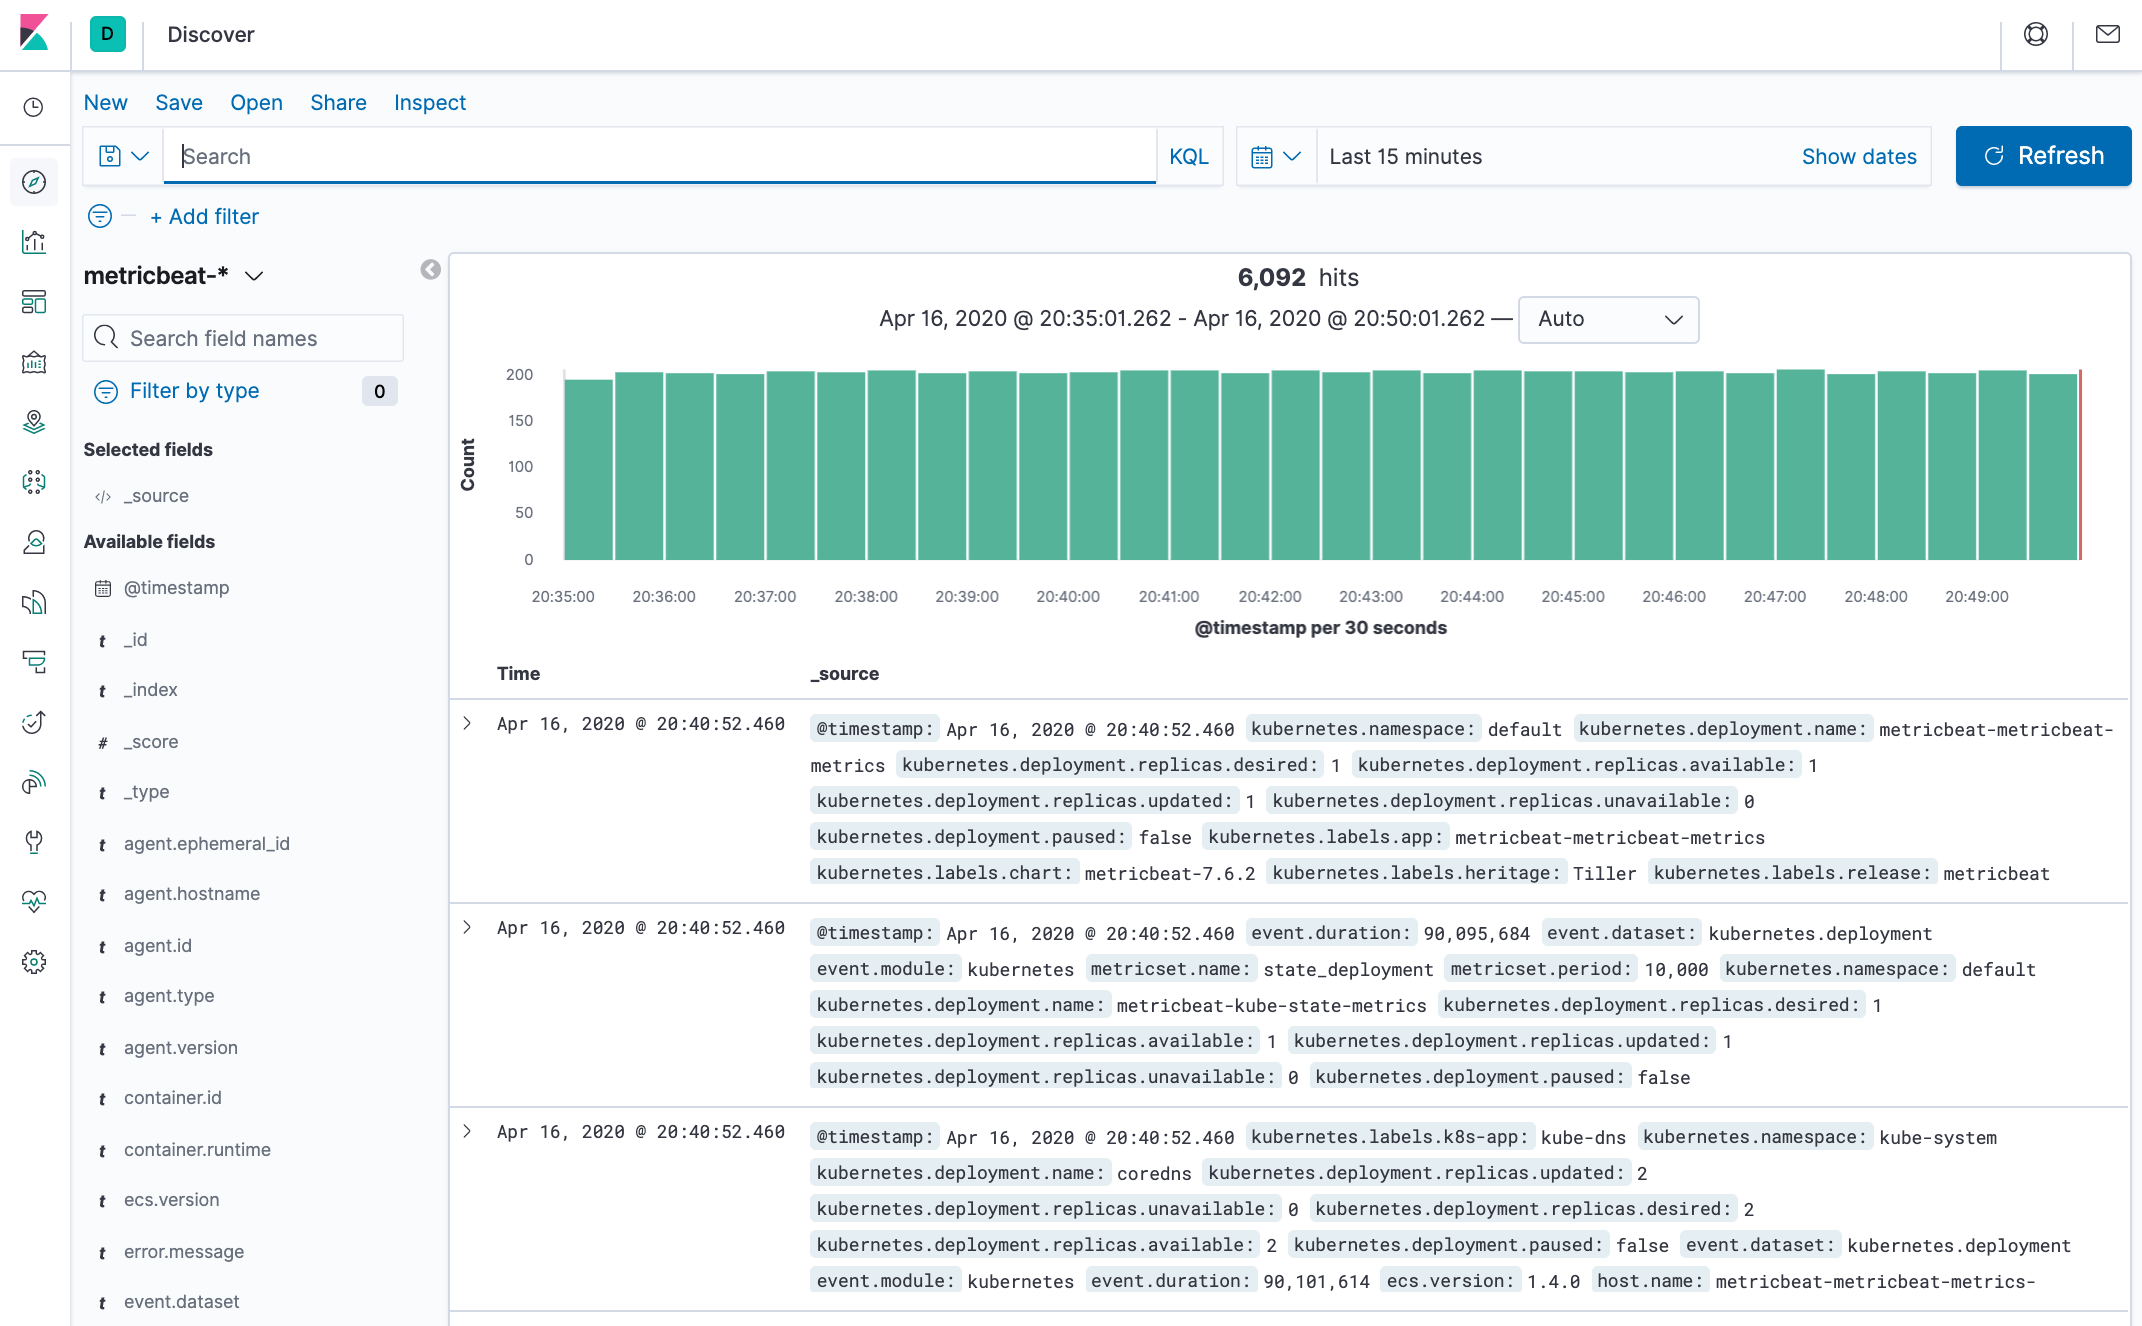The image size is (2142, 1326).
Task: Click the Kibana logo
Action: pyautogui.click(x=34, y=33)
